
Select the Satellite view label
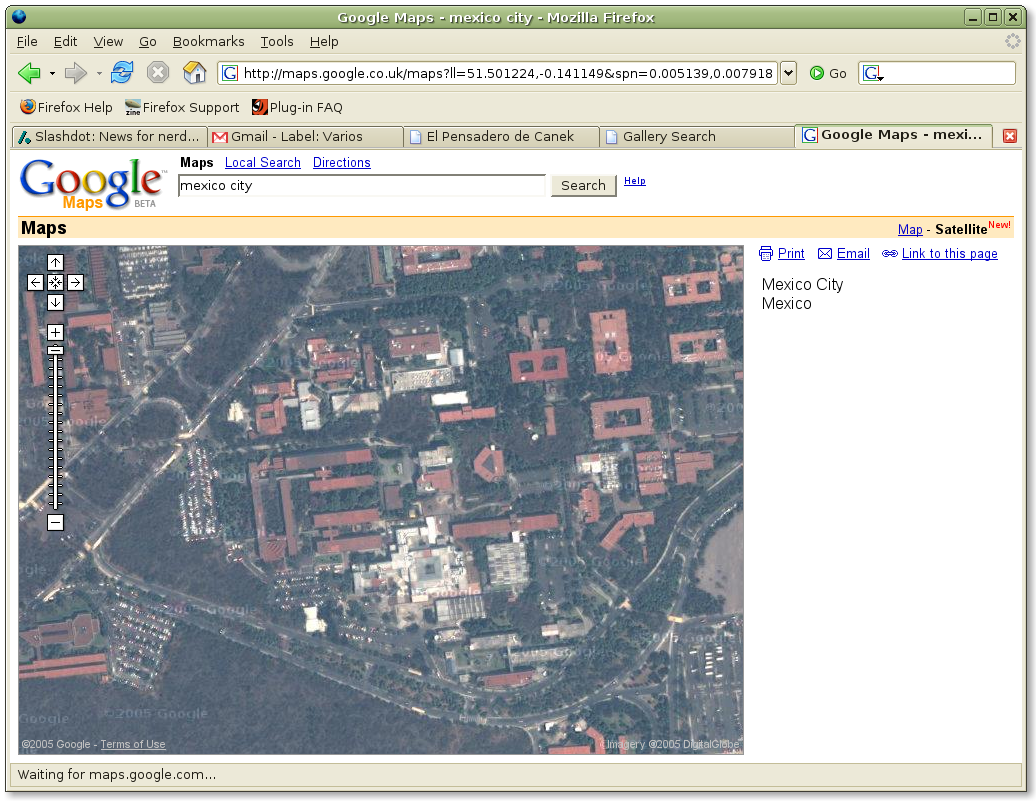pyautogui.click(x=961, y=229)
